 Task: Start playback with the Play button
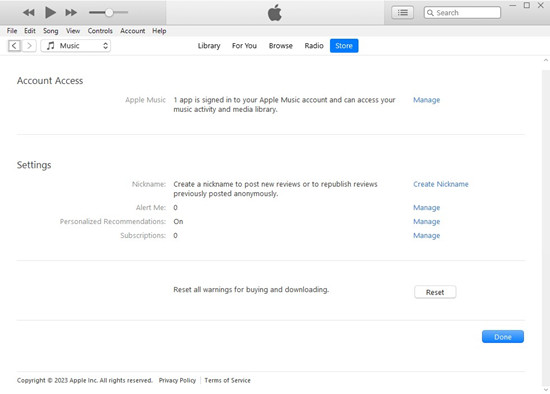pos(50,13)
